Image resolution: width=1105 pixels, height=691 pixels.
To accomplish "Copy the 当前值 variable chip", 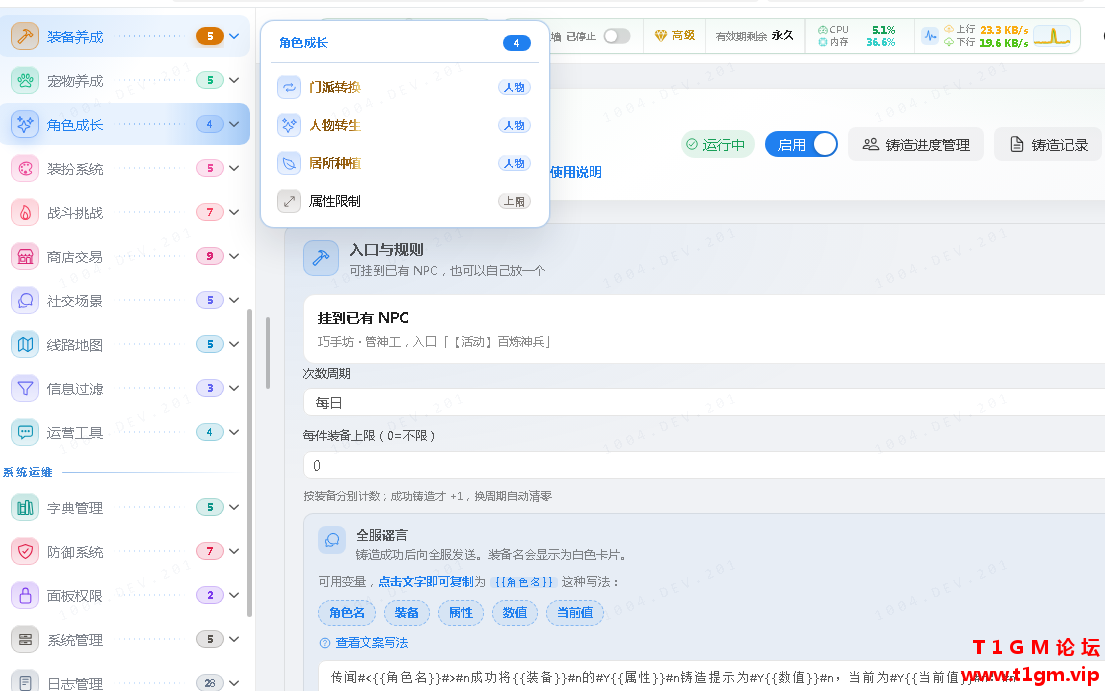I will pos(575,613).
